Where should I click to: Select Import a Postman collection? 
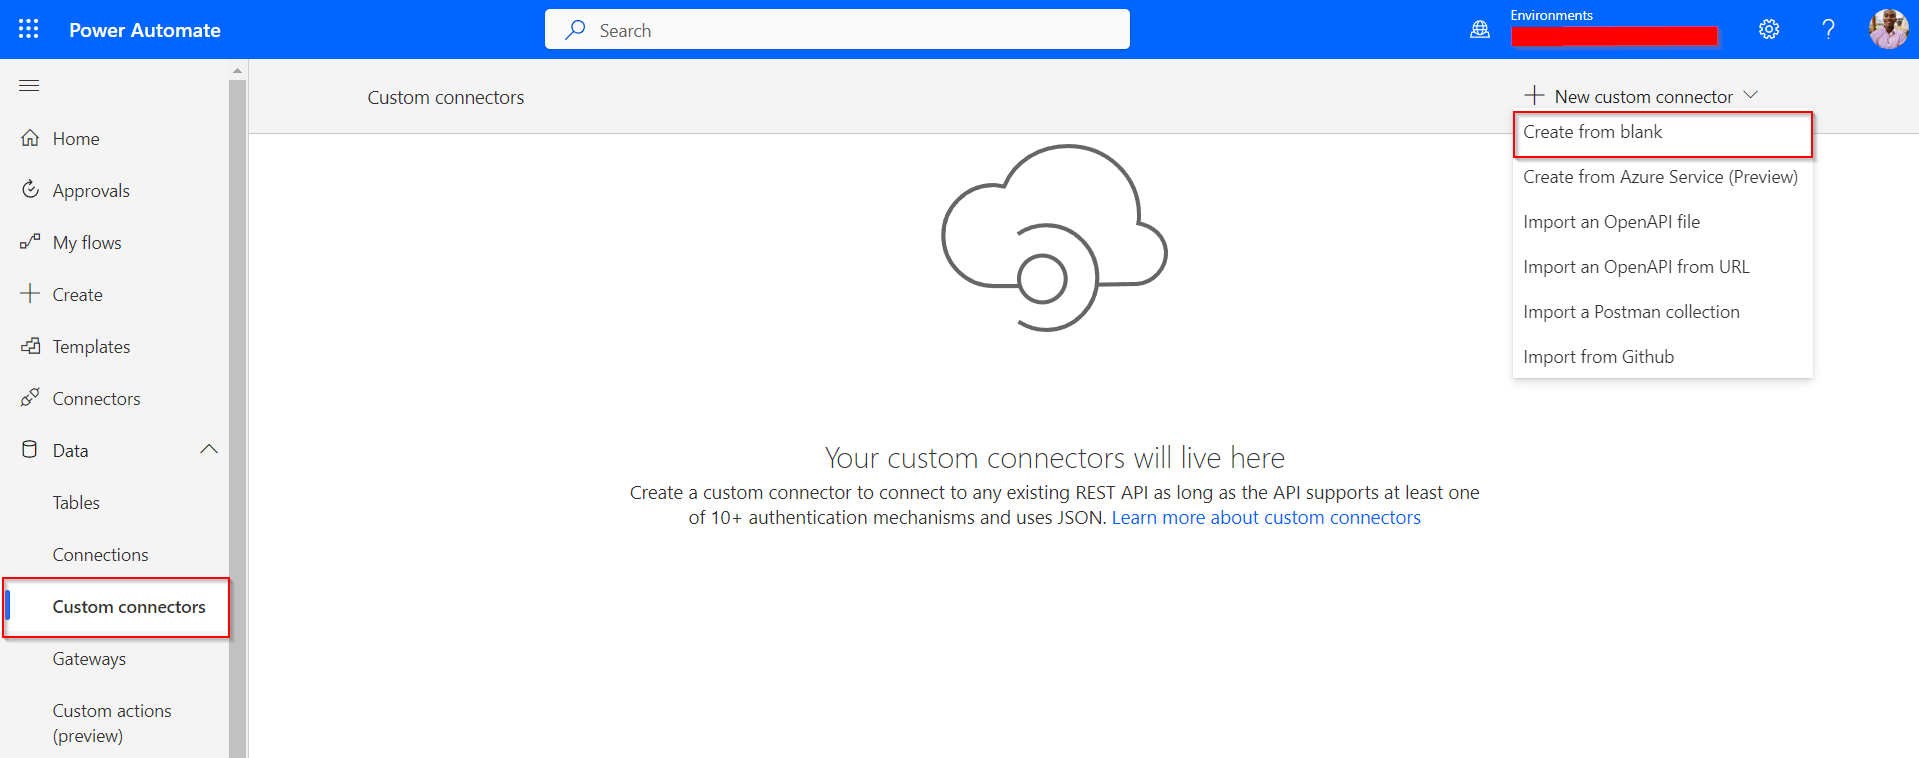(x=1631, y=312)
